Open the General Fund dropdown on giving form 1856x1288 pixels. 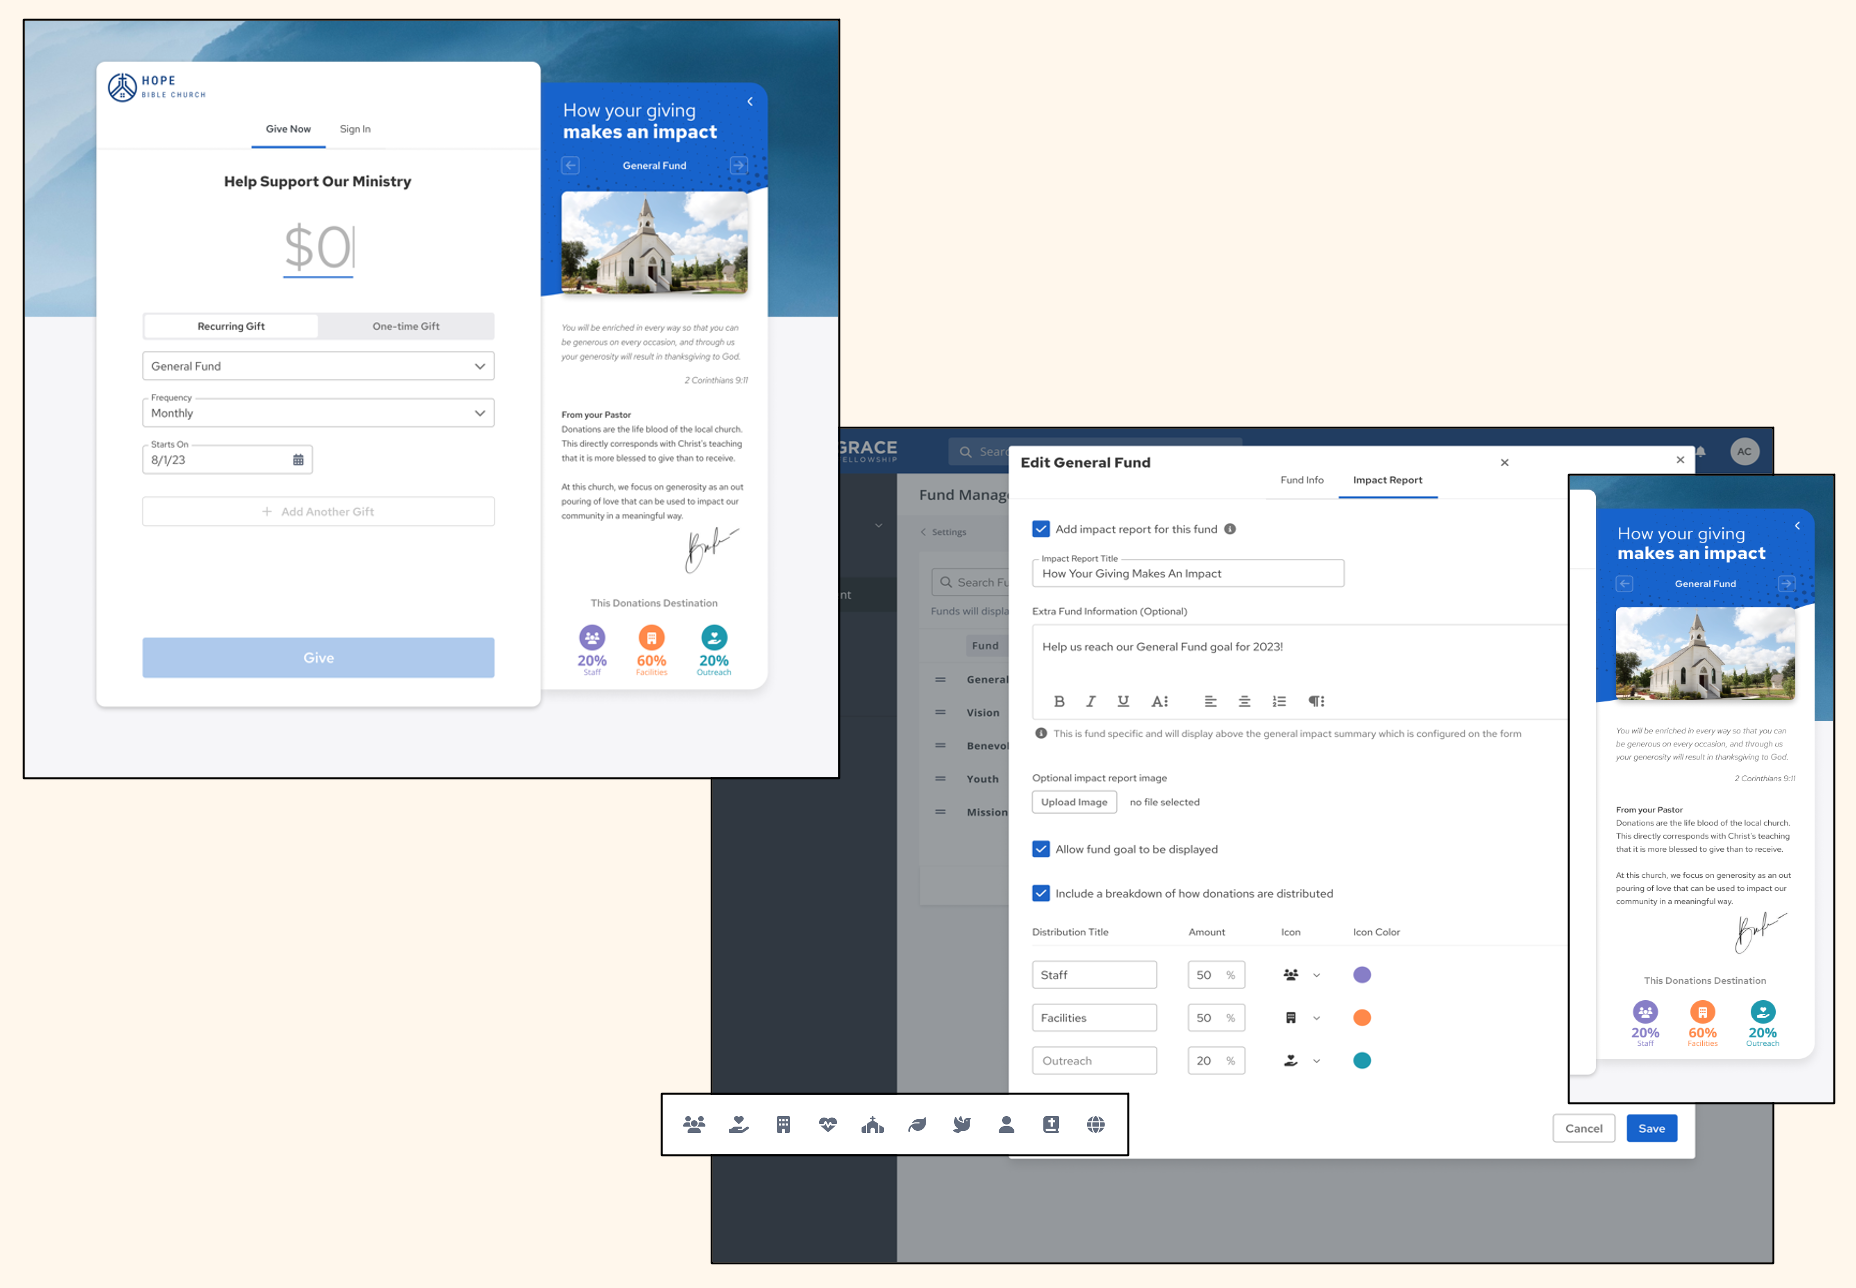point(318,366)
